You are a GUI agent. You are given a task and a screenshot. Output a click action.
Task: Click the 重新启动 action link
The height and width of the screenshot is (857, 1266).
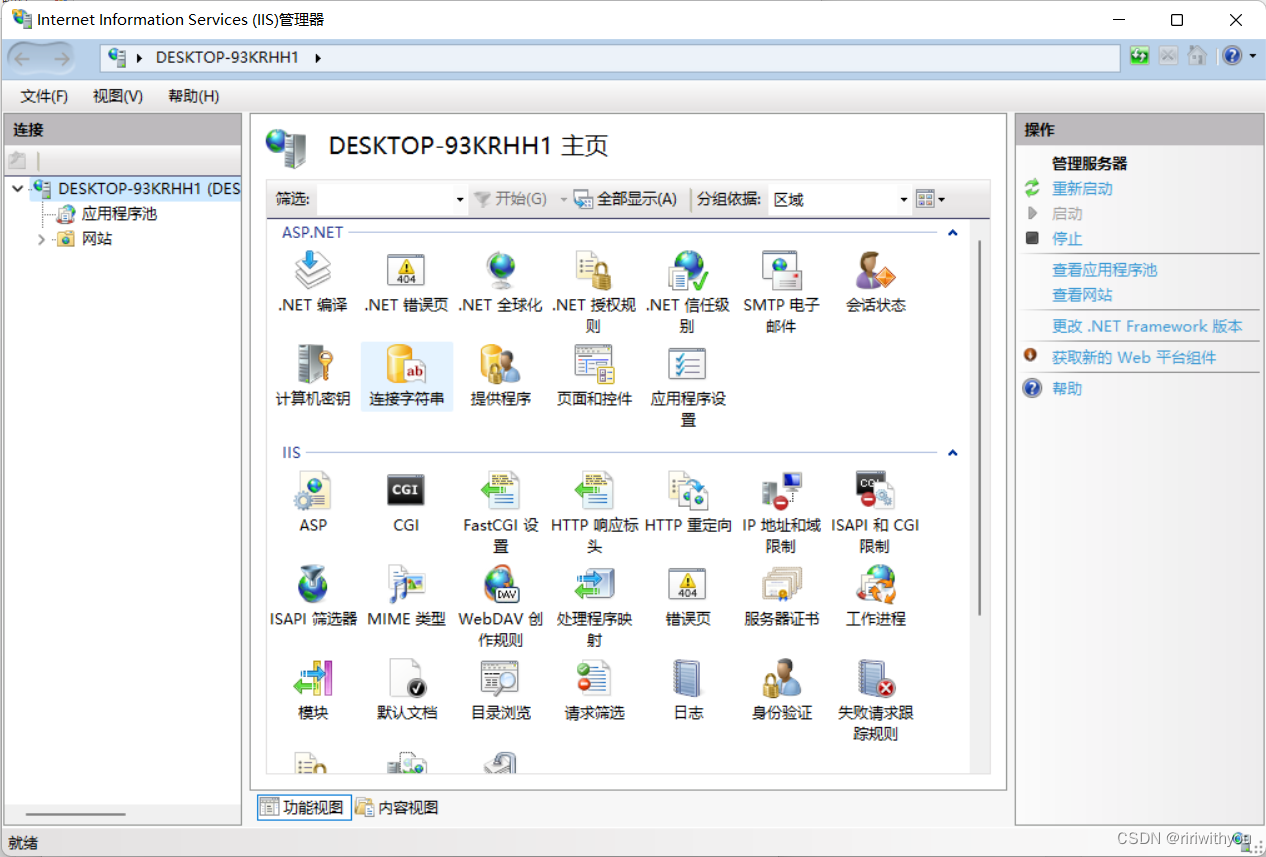pyautogui.click(x=1082, y=189)
